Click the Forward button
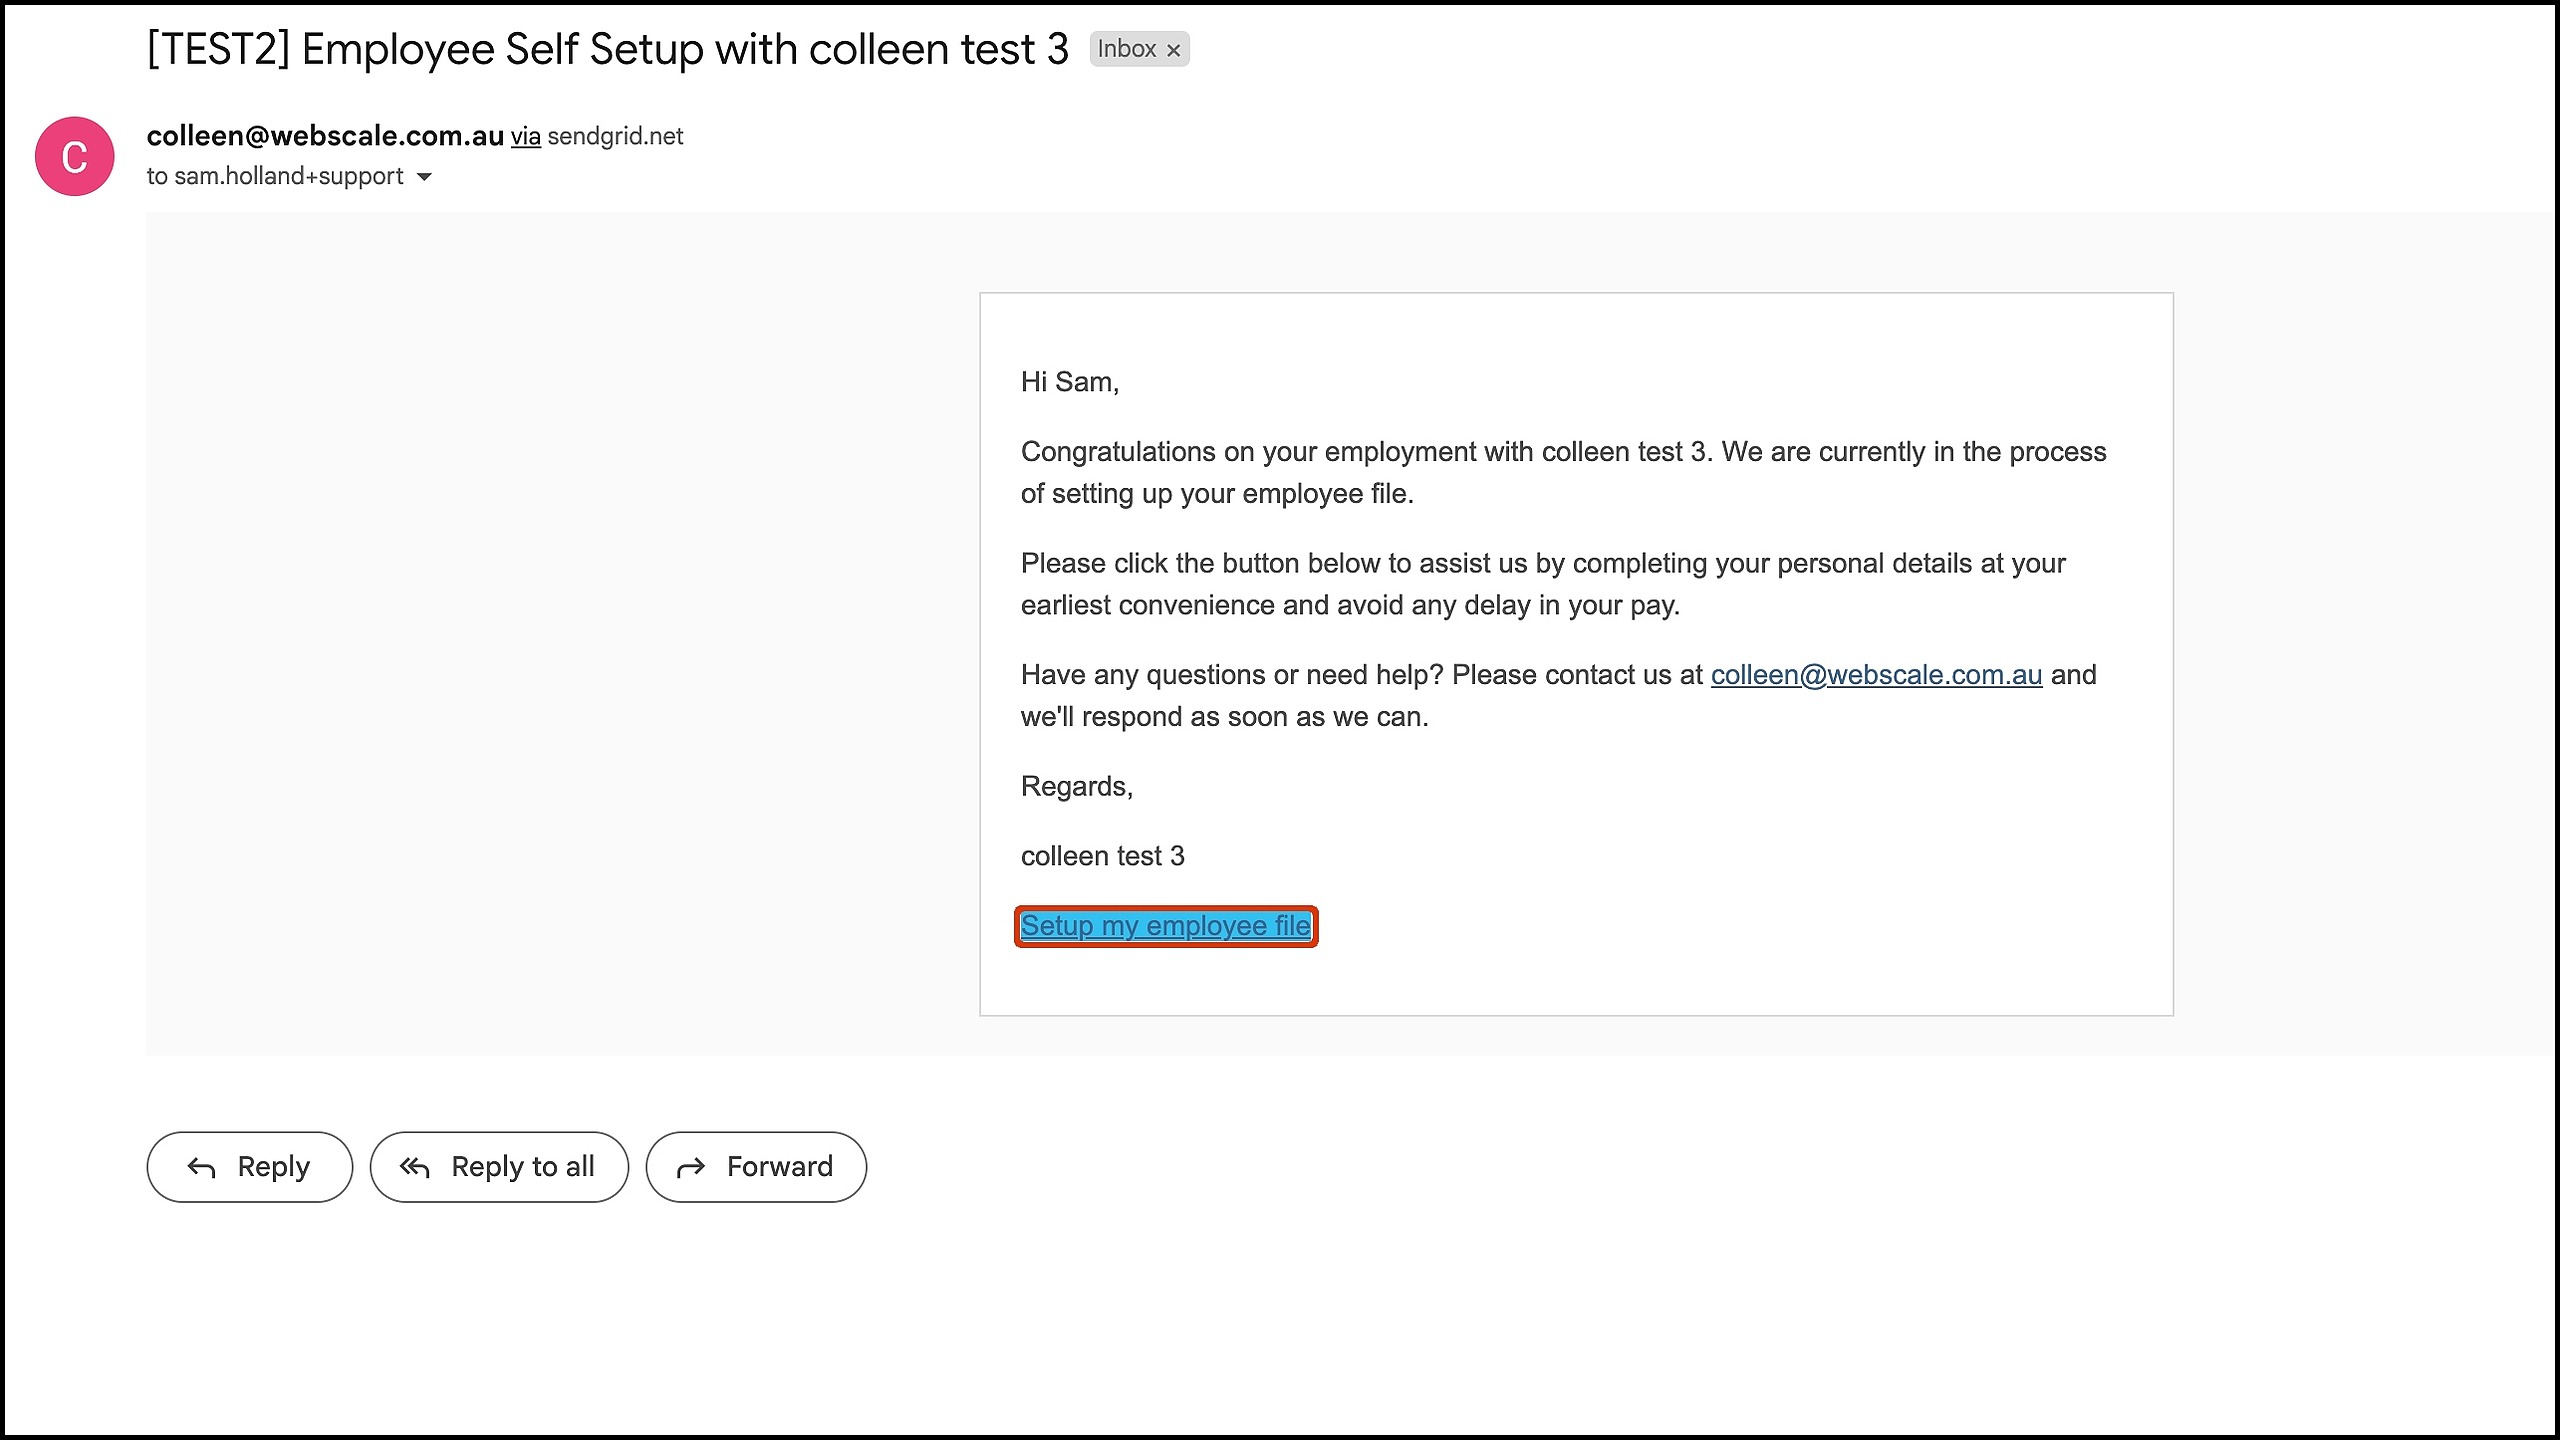Viewport: 2560px width, 1440px height. pos(756,1167)
